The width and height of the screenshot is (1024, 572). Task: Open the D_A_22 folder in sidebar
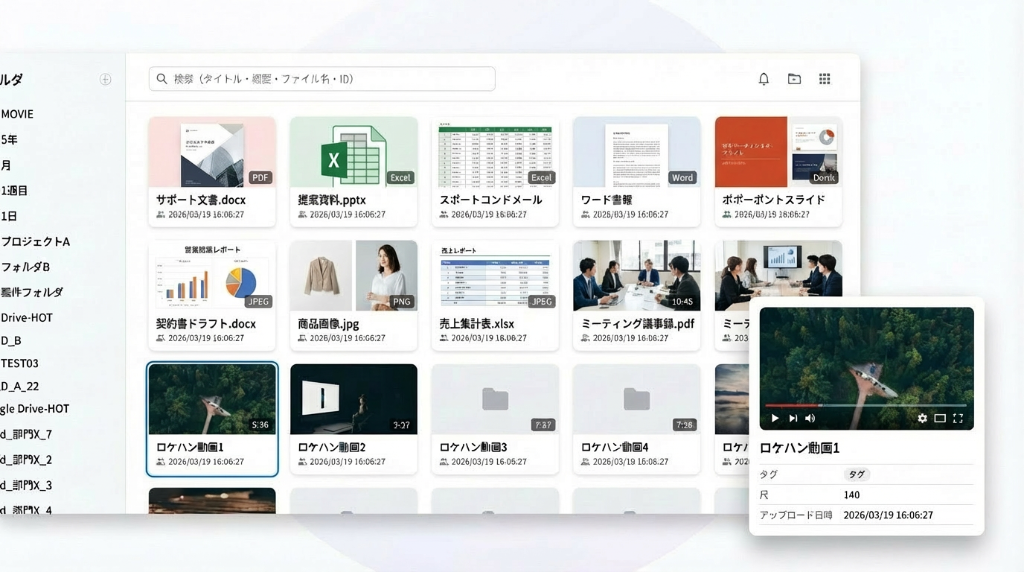click(x=20, y=387)
